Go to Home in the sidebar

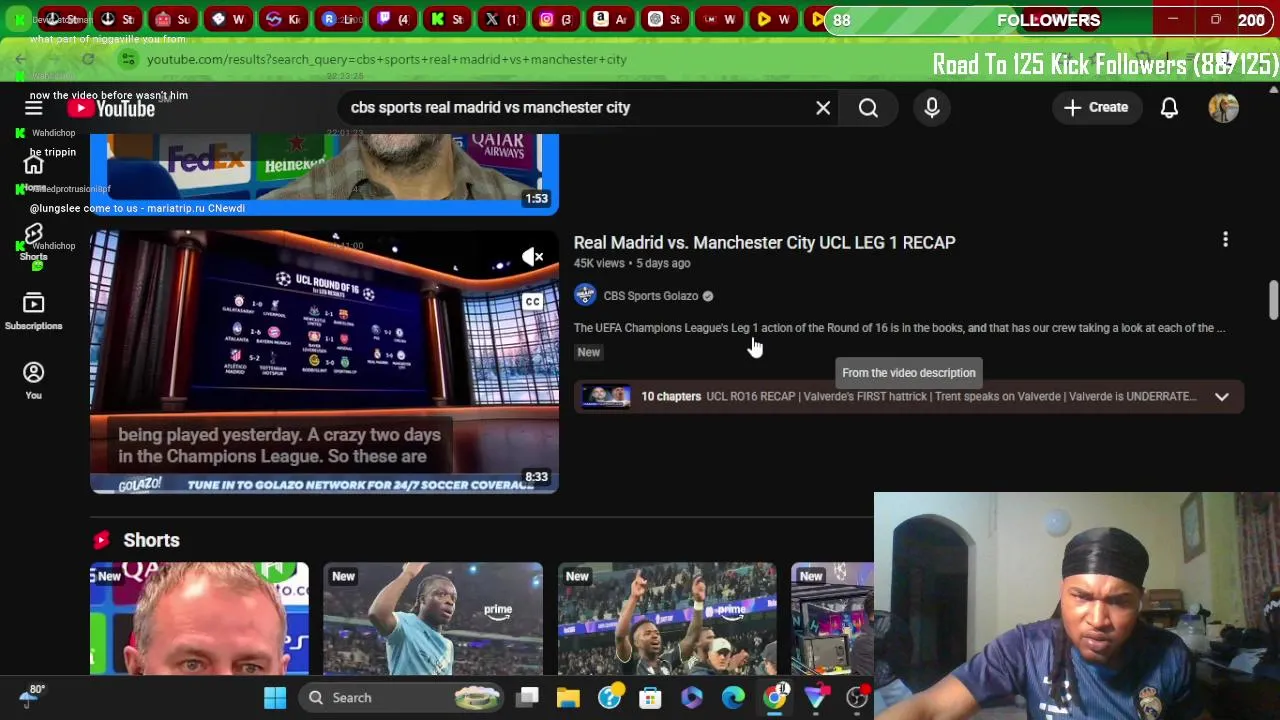point(33,172)
